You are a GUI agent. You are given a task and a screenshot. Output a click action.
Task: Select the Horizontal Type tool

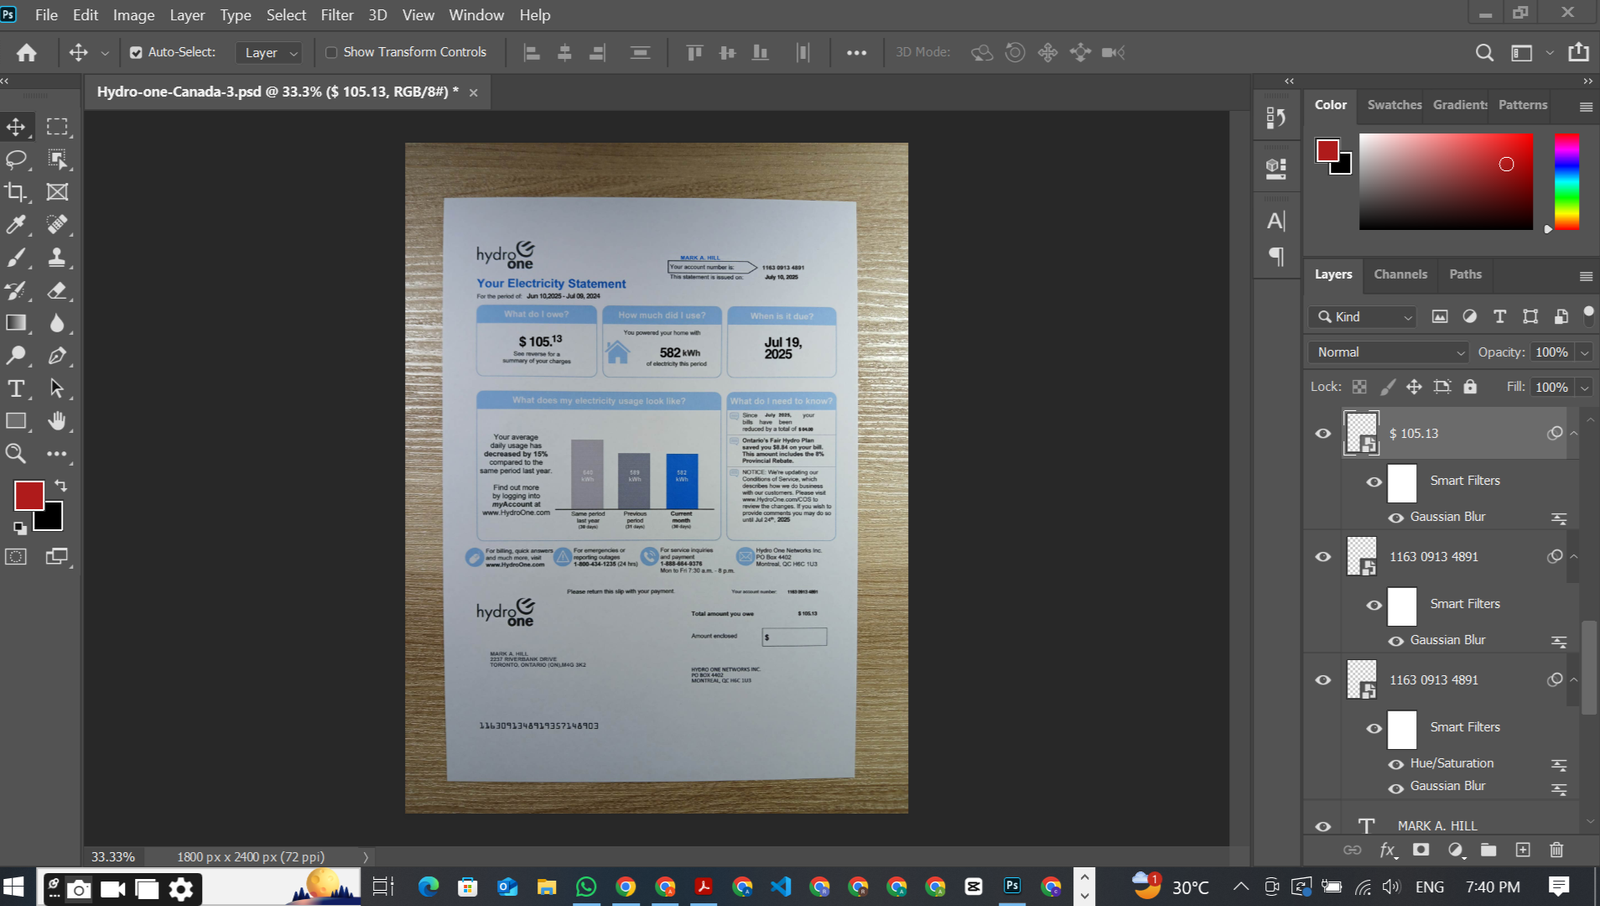point(16,389)
